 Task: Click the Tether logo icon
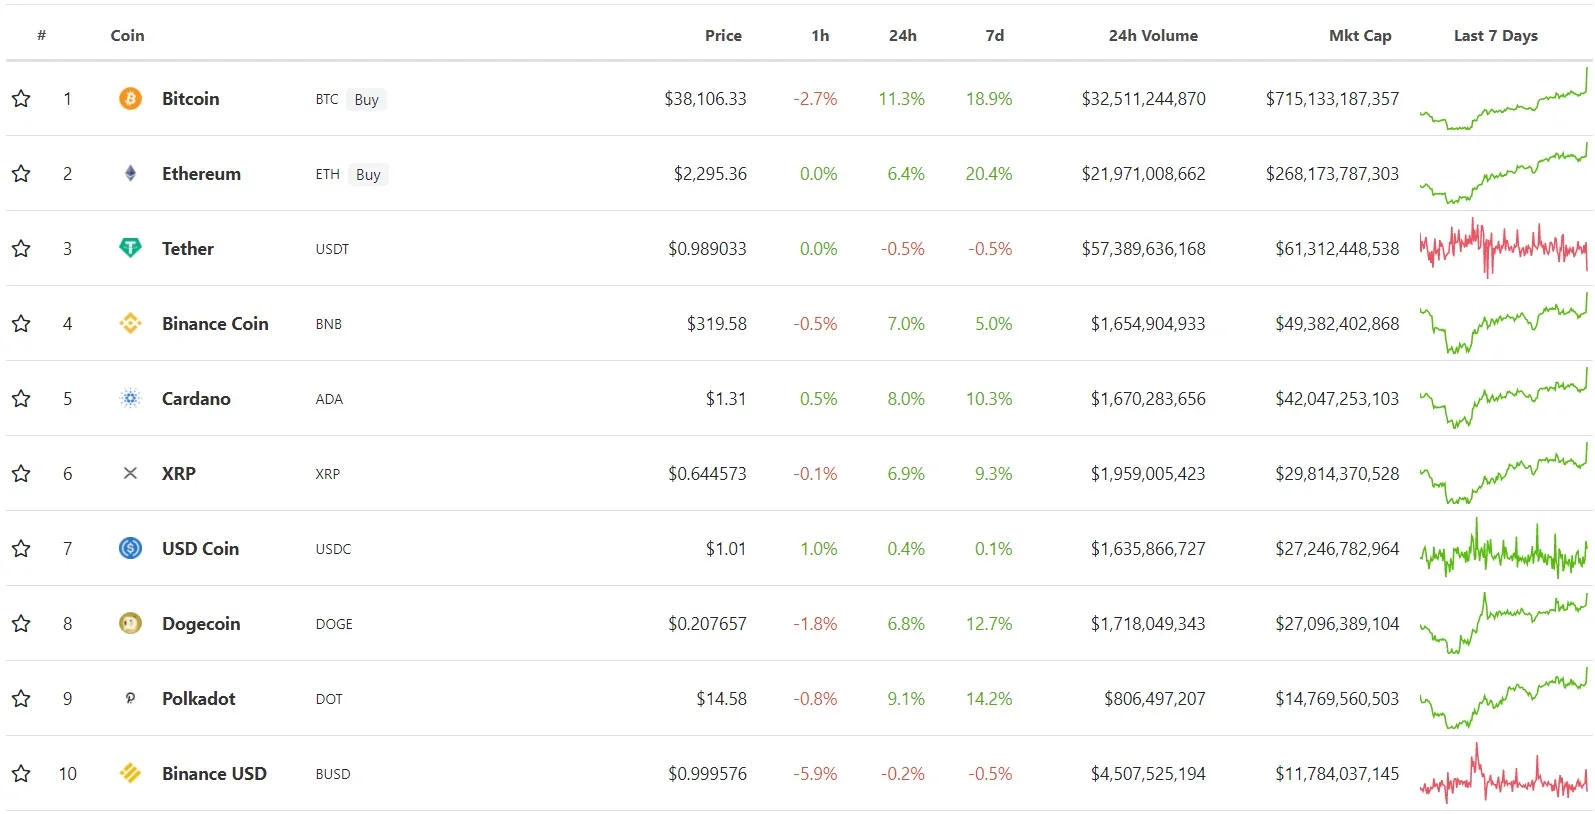pyautogui.click(x=130, y=248)
